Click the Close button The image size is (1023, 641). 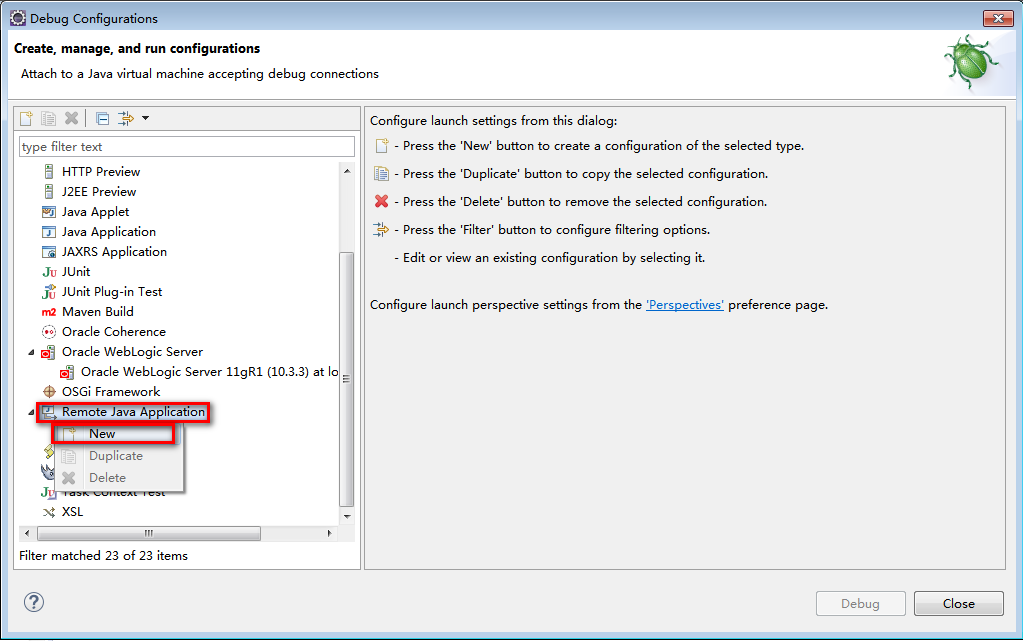(958, 604)
